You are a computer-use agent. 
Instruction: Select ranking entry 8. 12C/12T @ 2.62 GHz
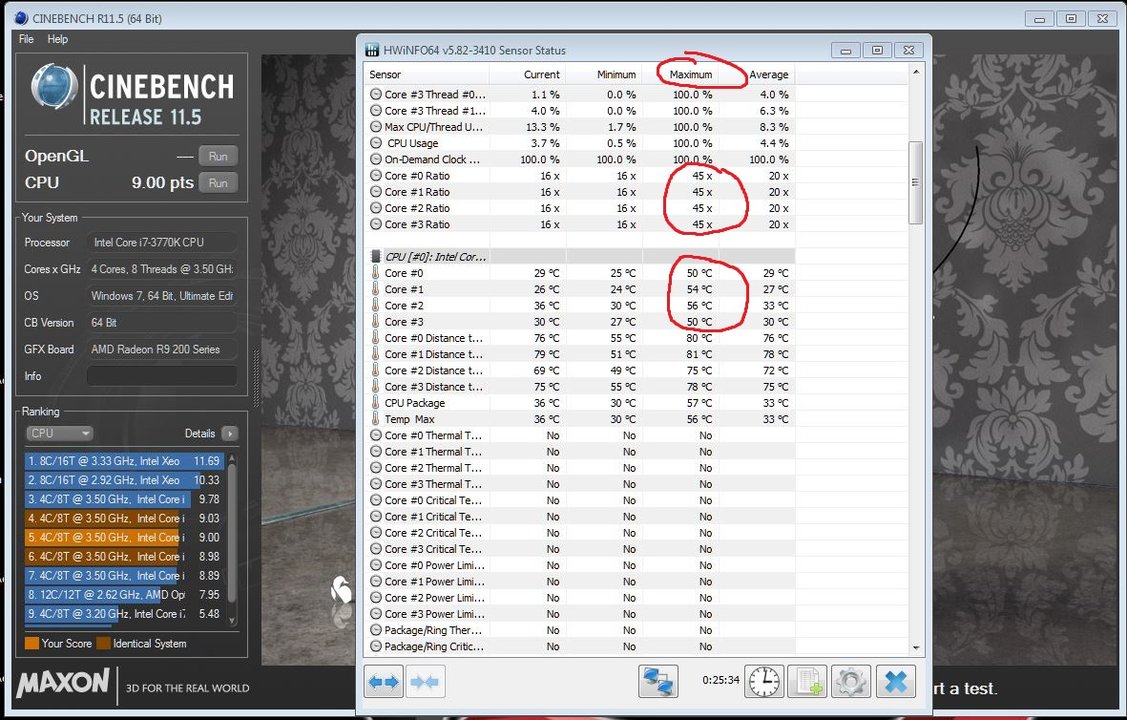point(124,595)
